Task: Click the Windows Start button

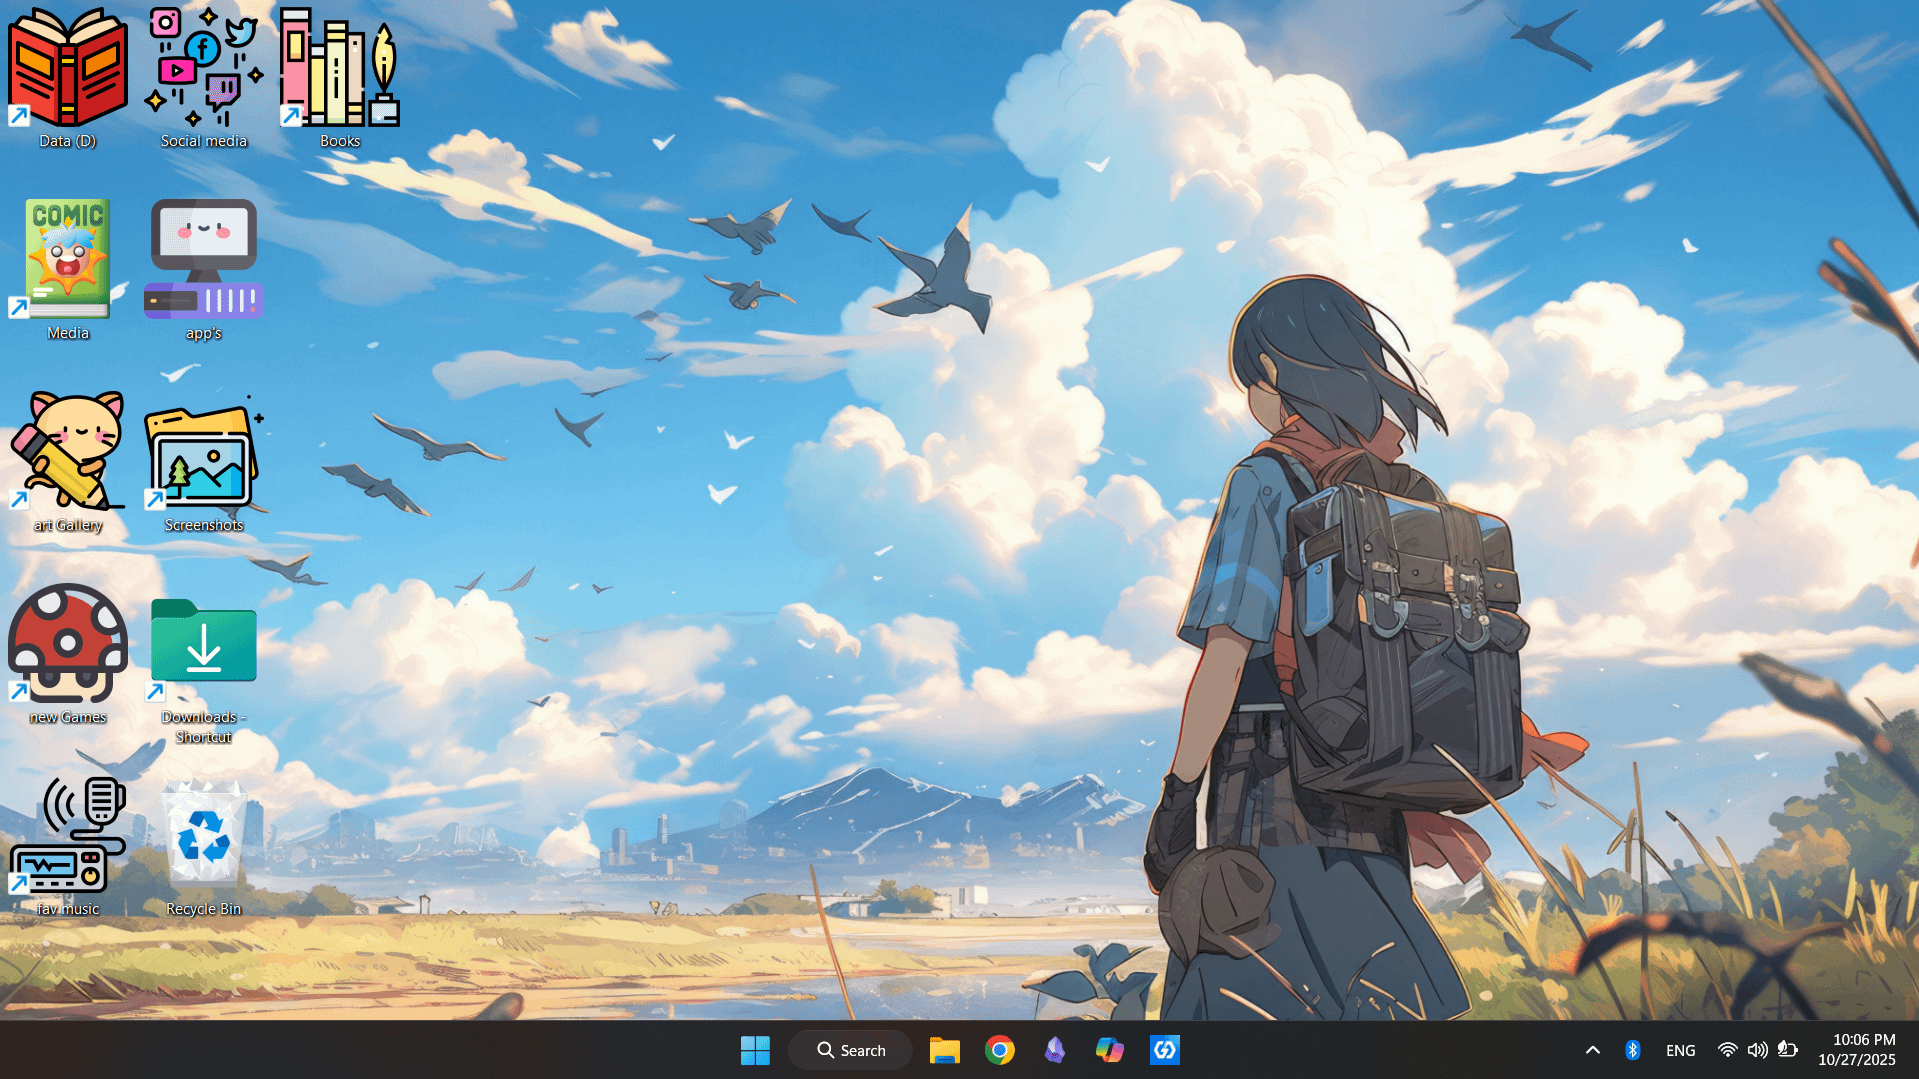Action: click(755, 1050)
